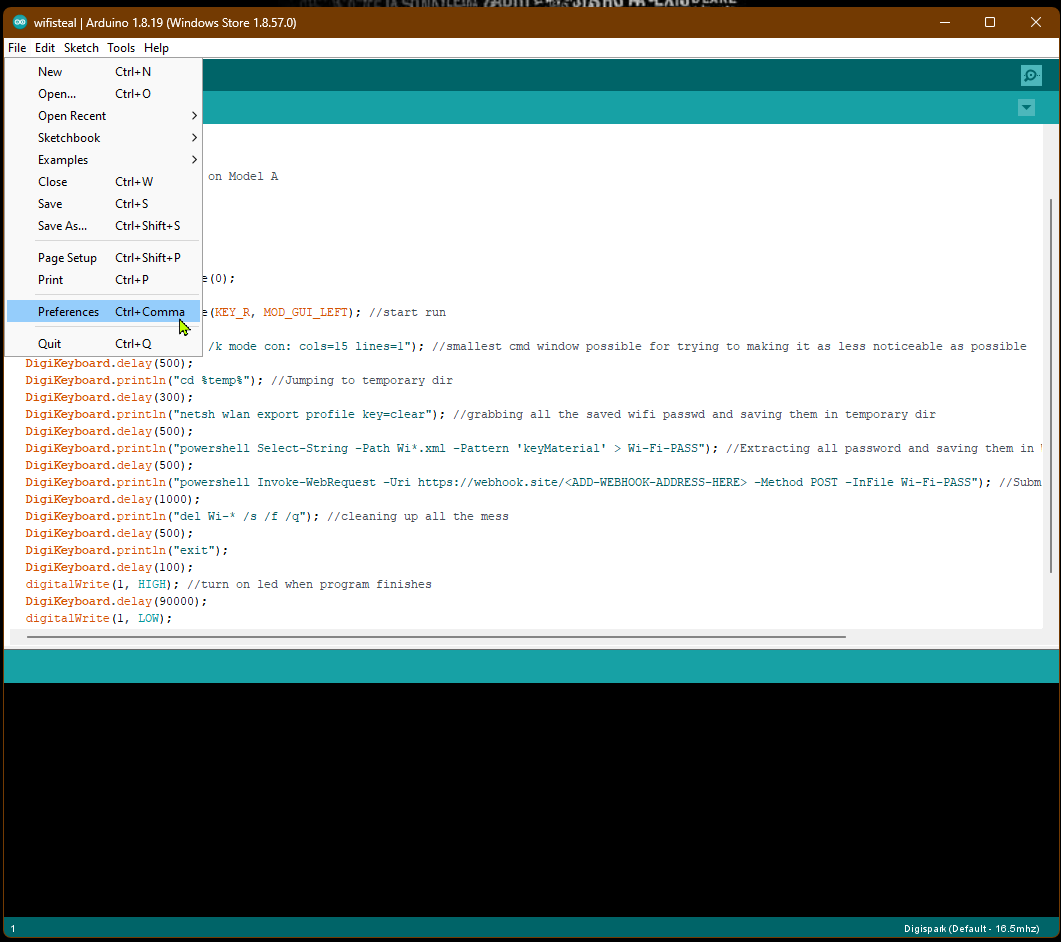Click the 'del Wi-* /s /f /q' line
This screenshot has height=942, width=1061.
[x=267, y=516]
